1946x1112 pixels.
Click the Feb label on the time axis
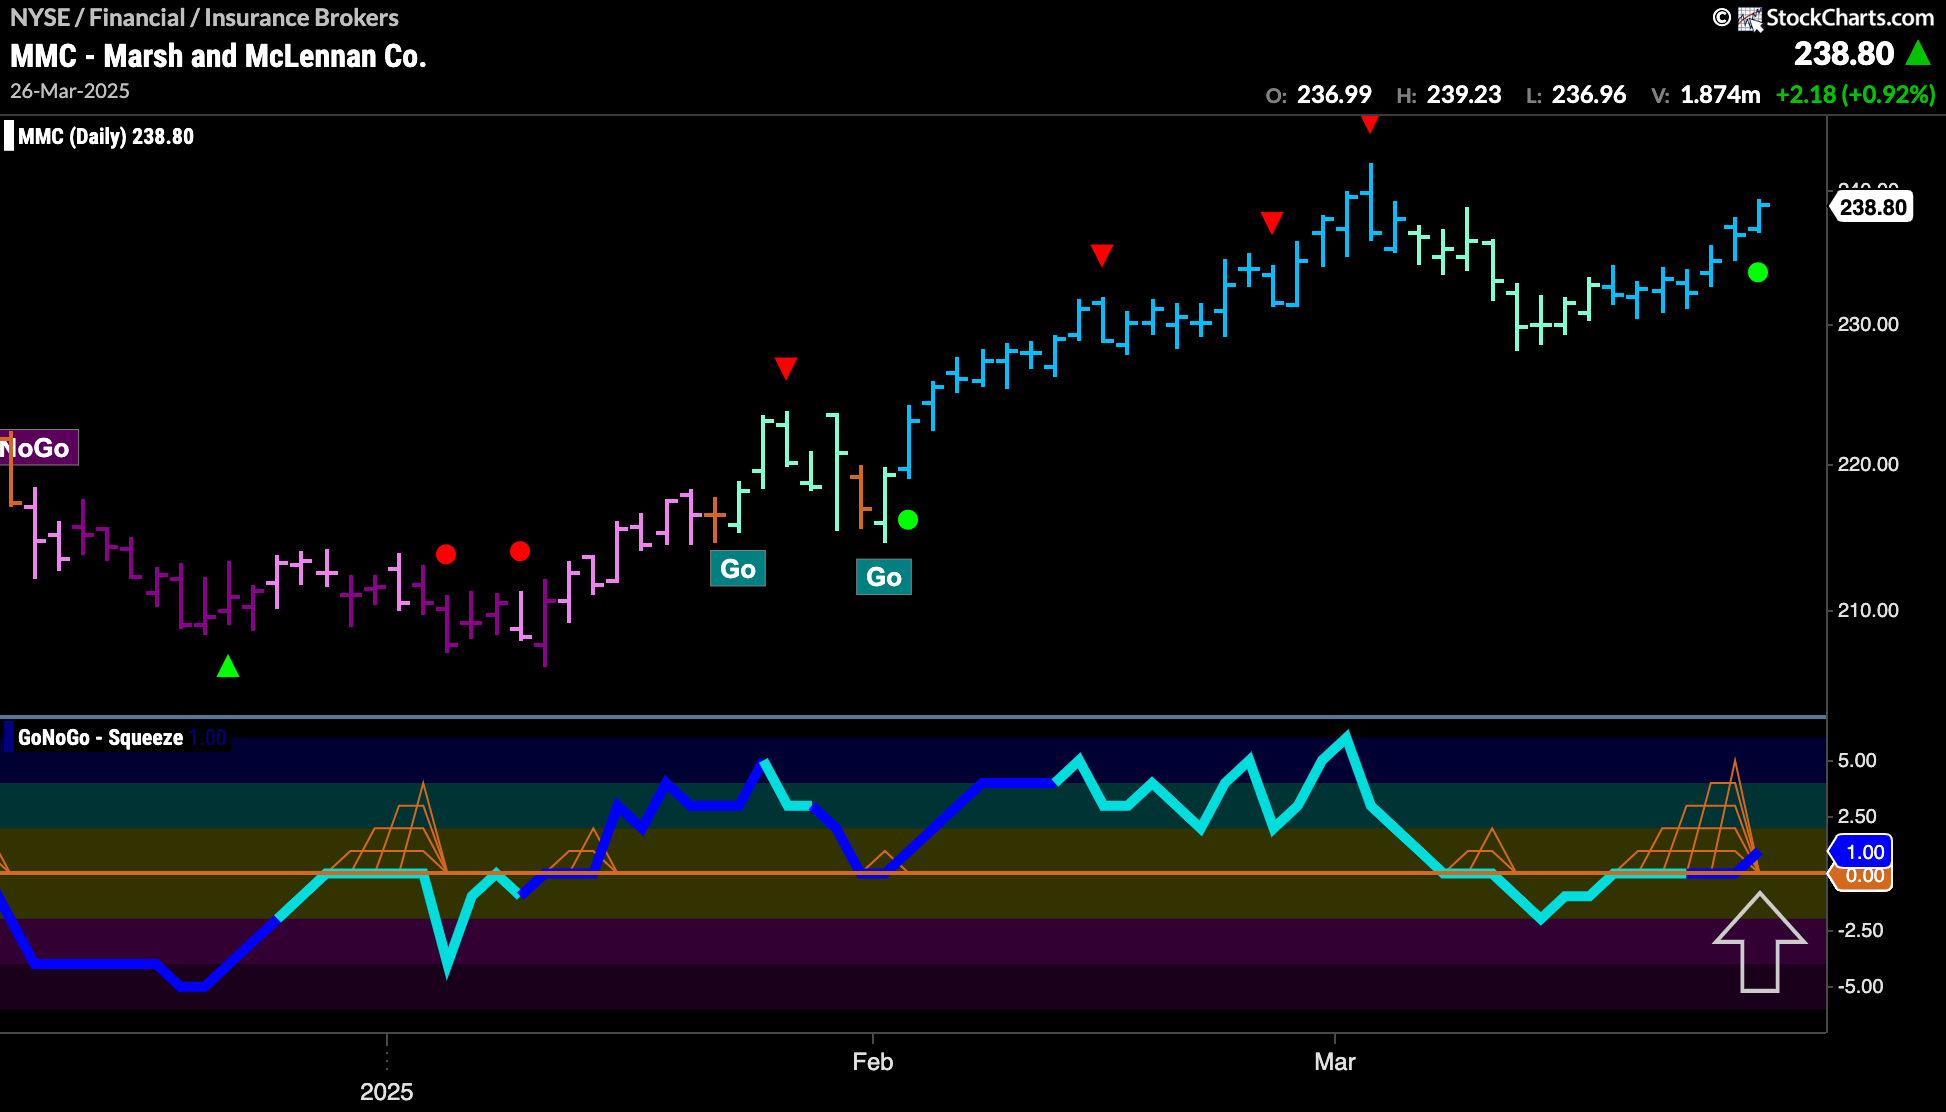pos(873,1062)
